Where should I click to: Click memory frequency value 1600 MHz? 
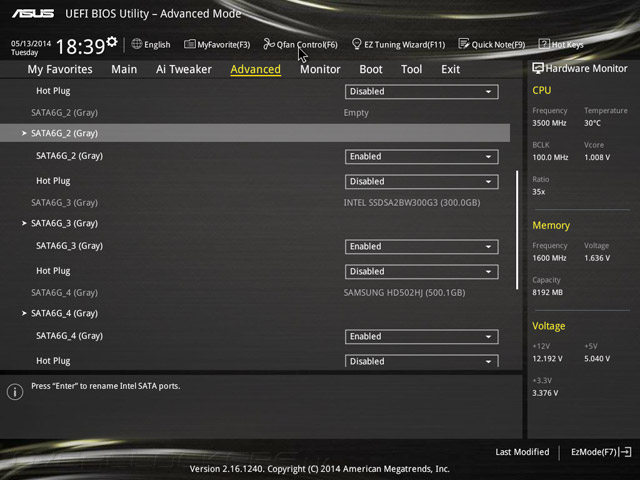coord(549,258)
